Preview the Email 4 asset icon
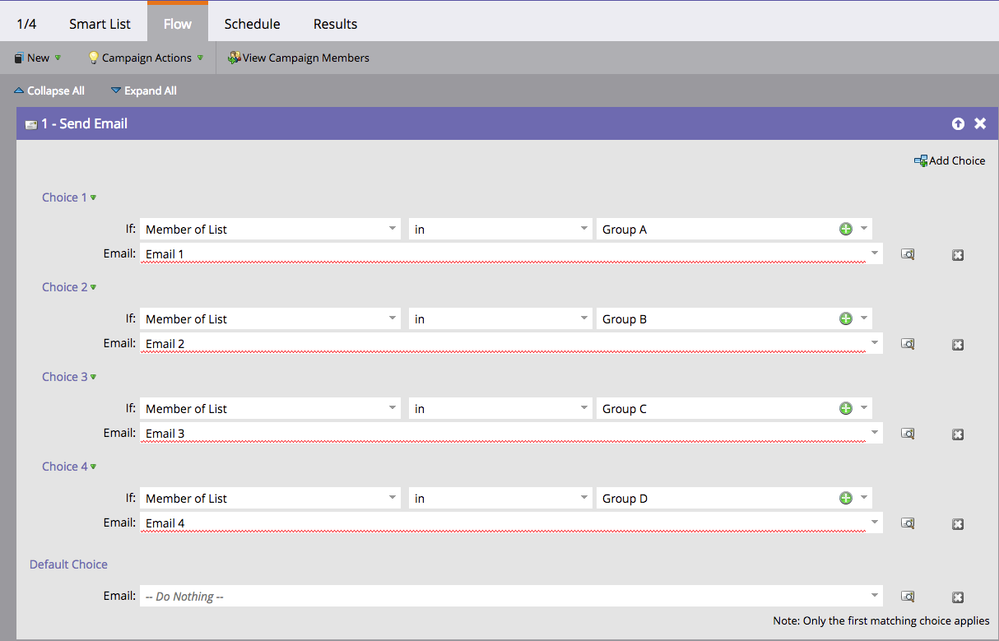 click(907, 523)
